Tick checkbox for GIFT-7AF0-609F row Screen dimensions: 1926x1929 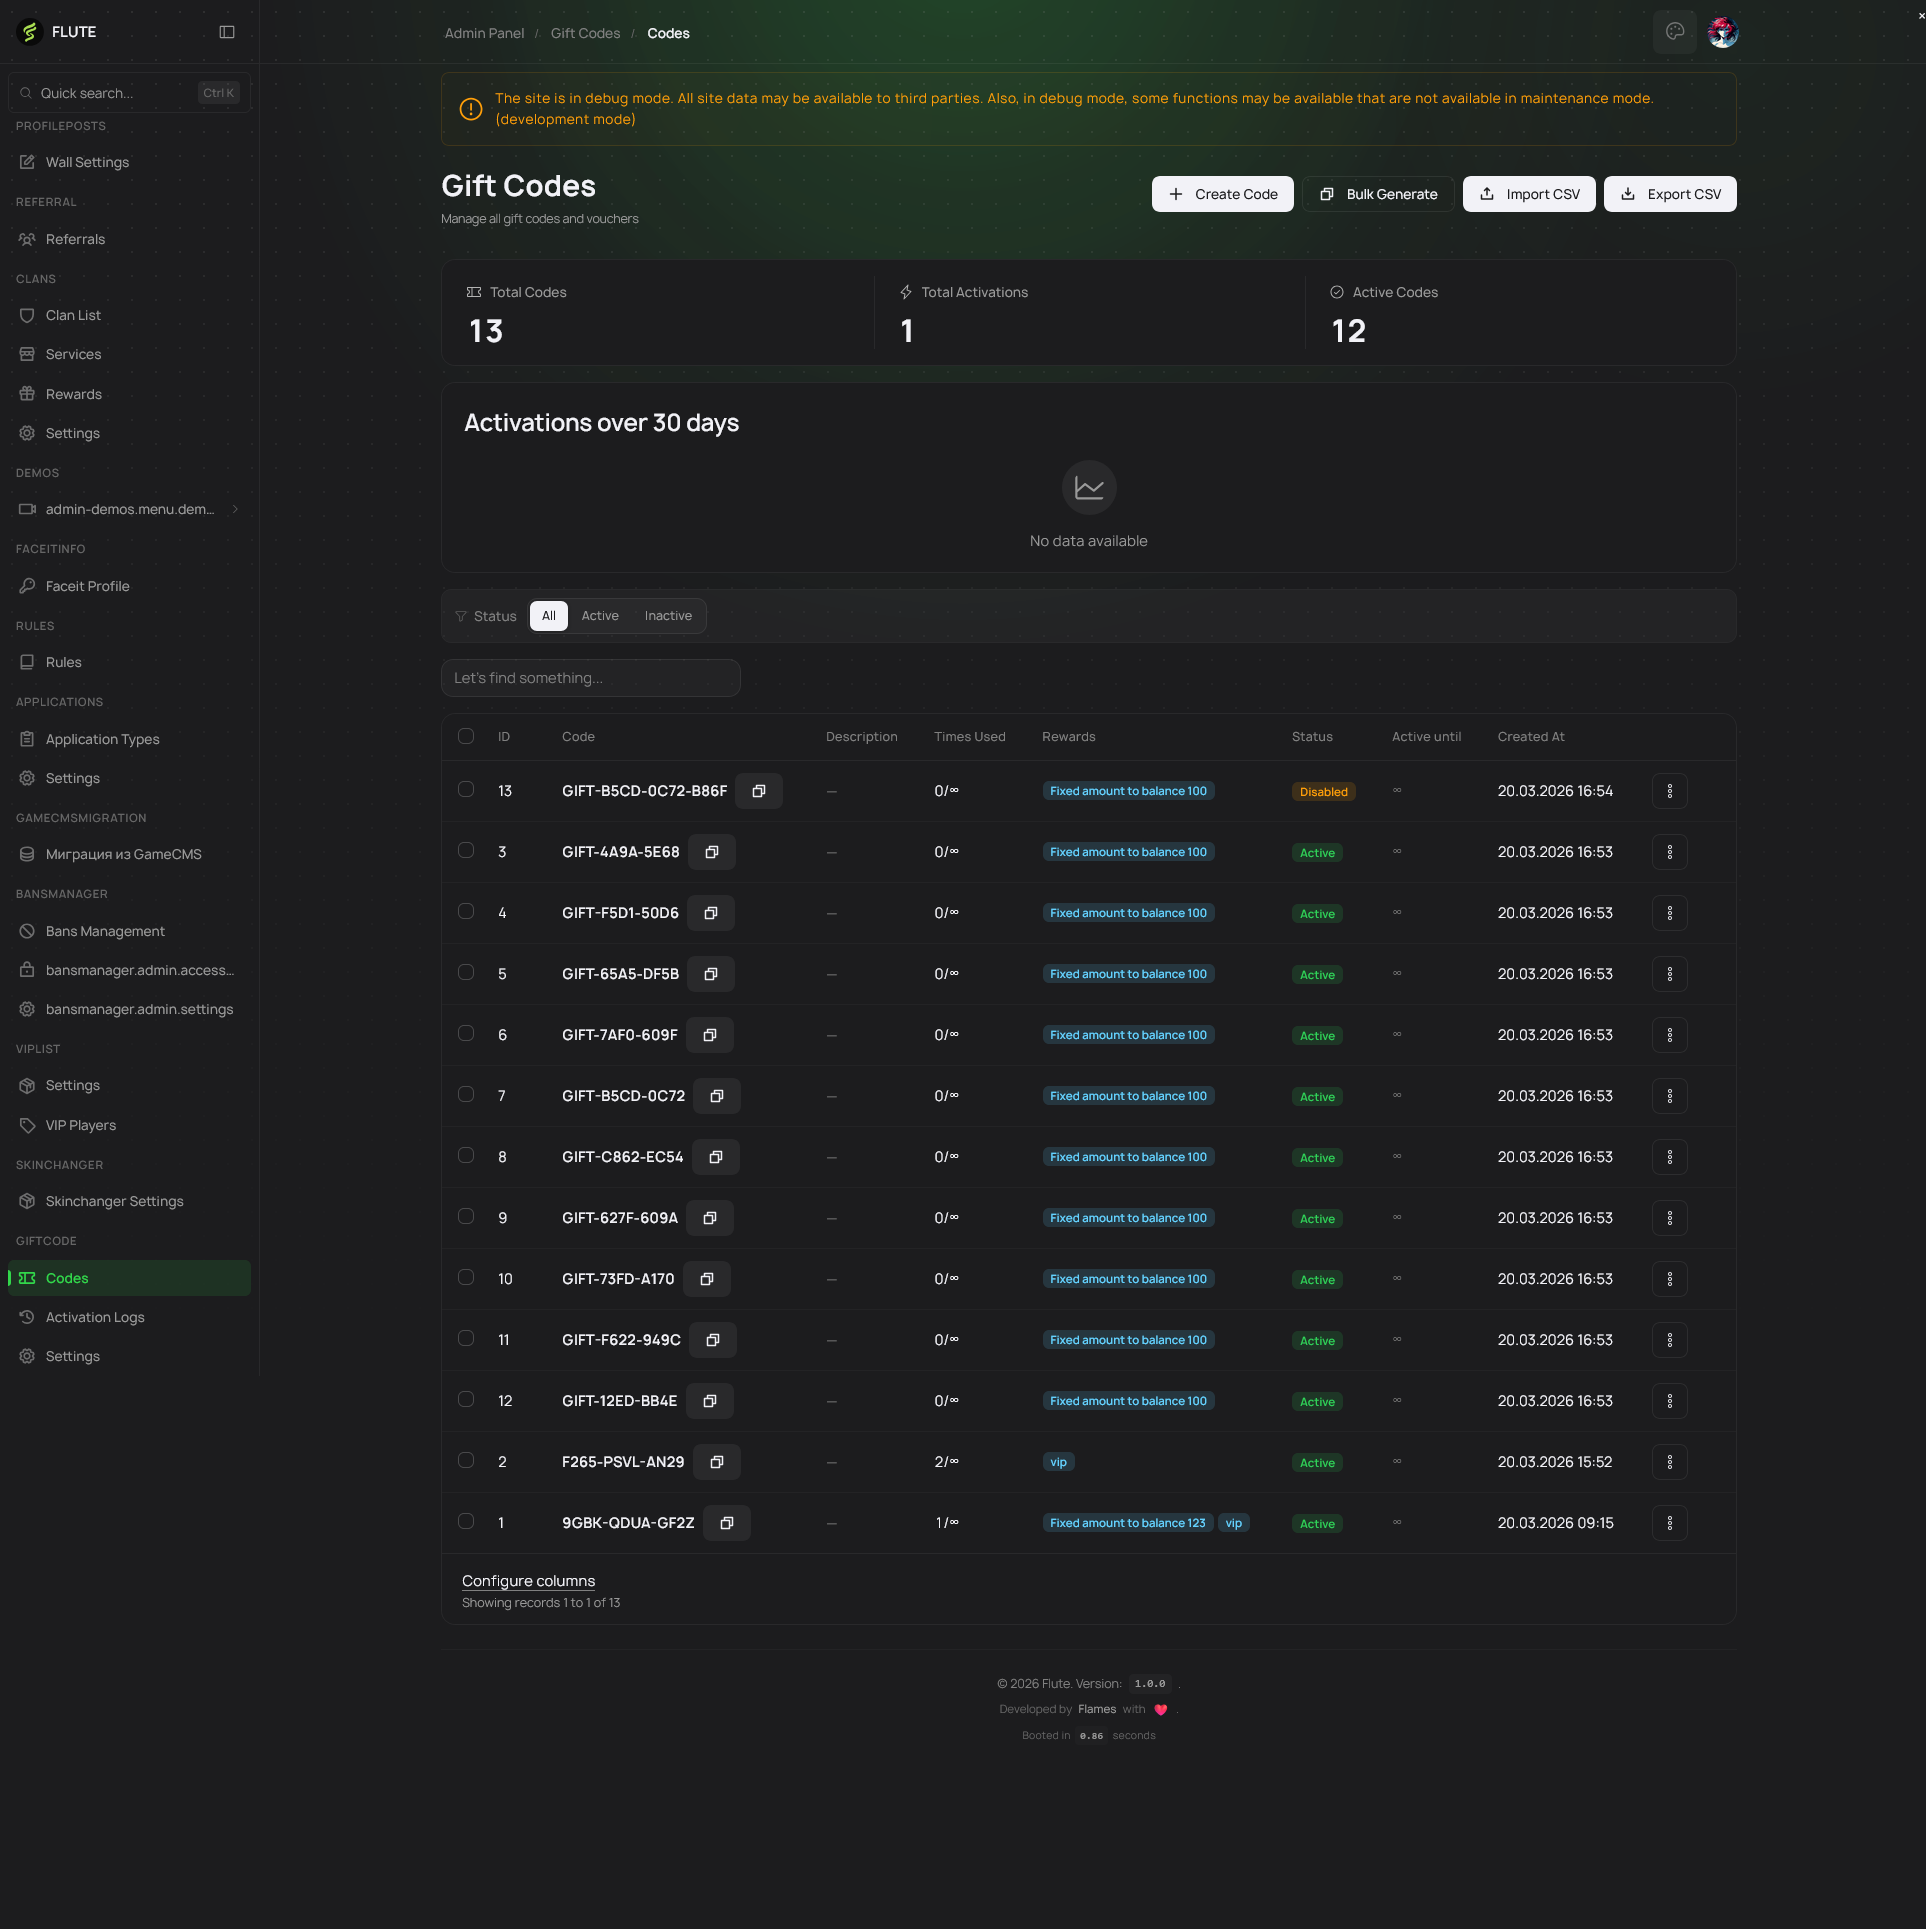(x=466, y=1033)
